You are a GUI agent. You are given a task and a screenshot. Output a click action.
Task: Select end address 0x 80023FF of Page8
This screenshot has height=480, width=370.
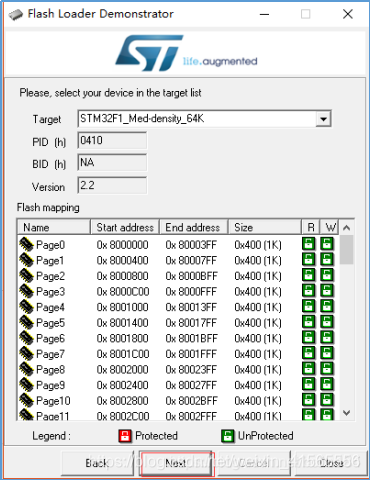[191, 369]
